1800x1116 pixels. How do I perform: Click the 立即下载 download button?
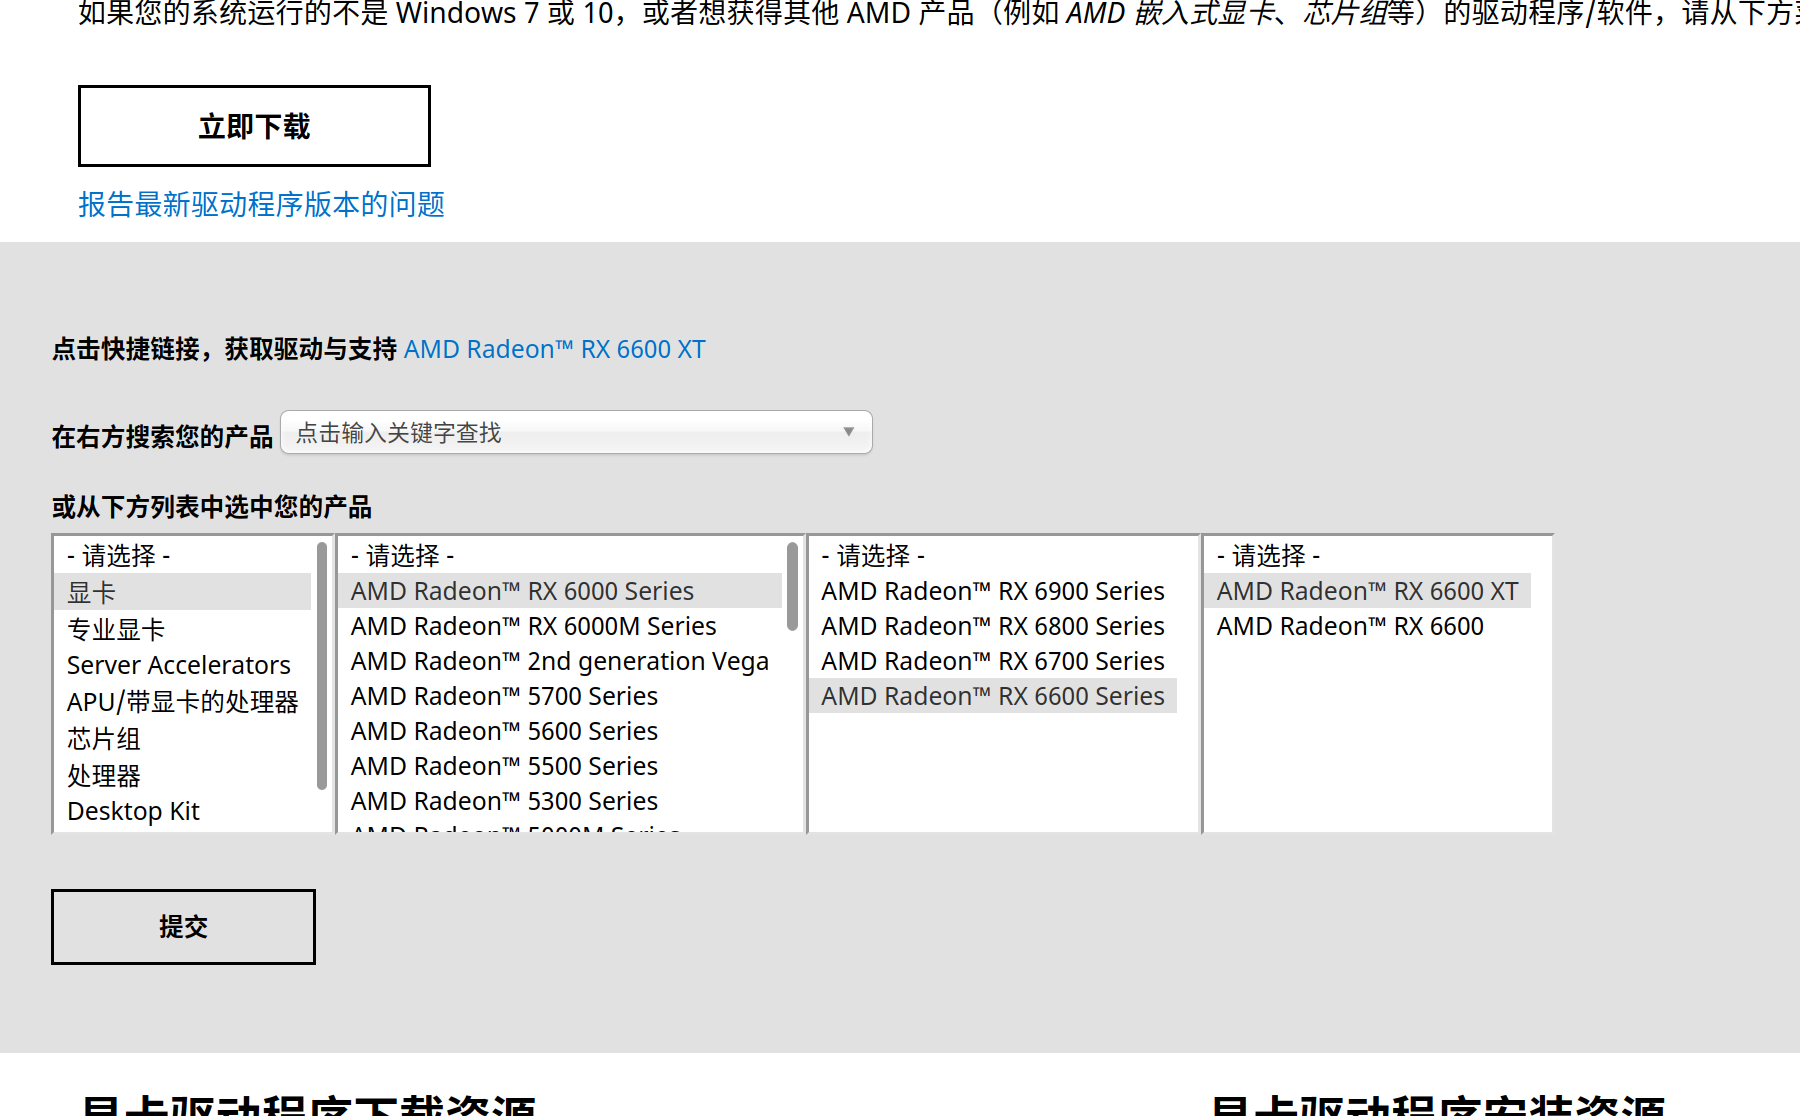[253, 125]
